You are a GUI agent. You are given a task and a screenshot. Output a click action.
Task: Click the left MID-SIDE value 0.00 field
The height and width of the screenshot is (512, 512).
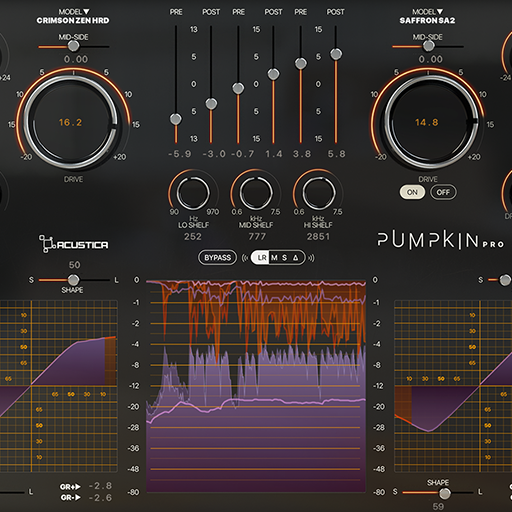click(76, 59)
